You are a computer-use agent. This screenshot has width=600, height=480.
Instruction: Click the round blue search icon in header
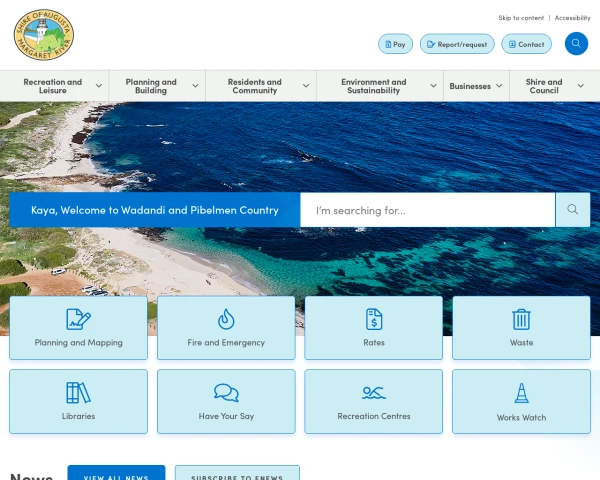coord(576,44)
